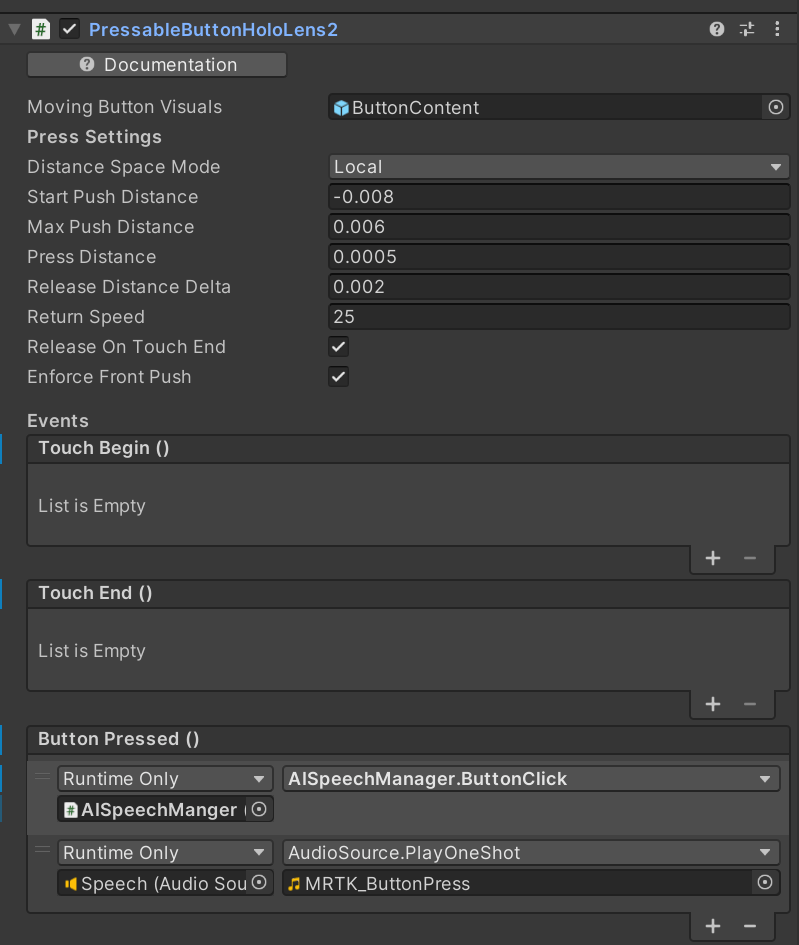Edit the Press Distance value 0.0005

point(559,257)
